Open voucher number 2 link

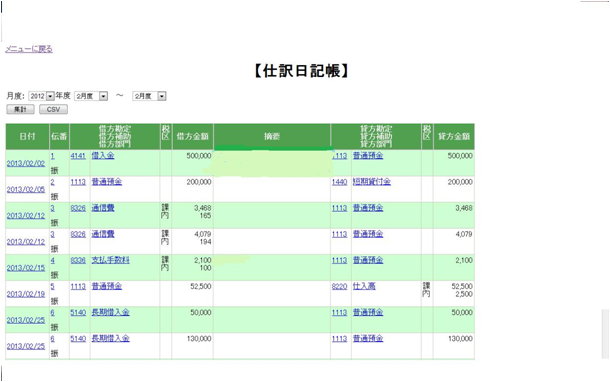coord(53,182)
